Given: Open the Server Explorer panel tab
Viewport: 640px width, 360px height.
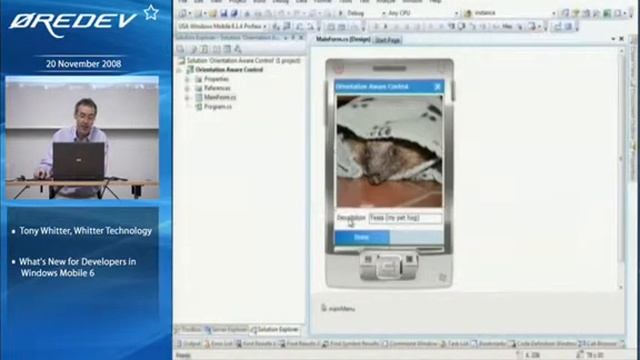Looking at the screenshot, I should (x=226, y=329).
